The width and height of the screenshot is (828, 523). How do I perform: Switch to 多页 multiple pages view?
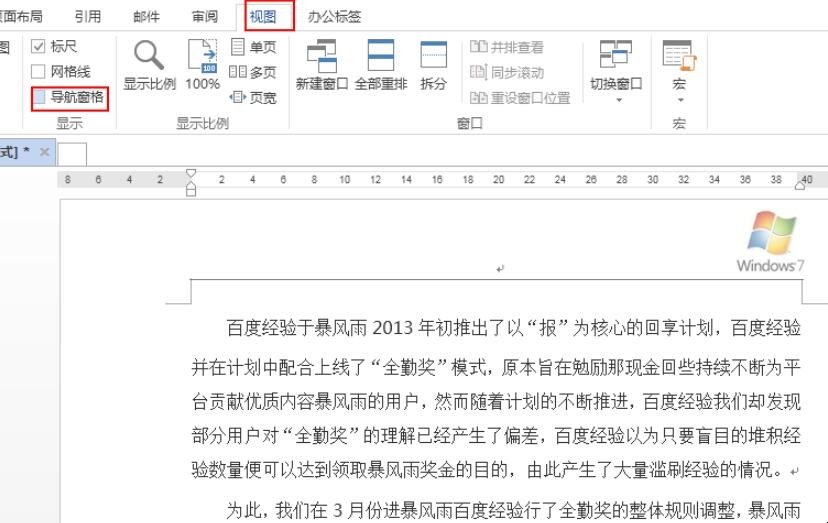click(253, 72)
